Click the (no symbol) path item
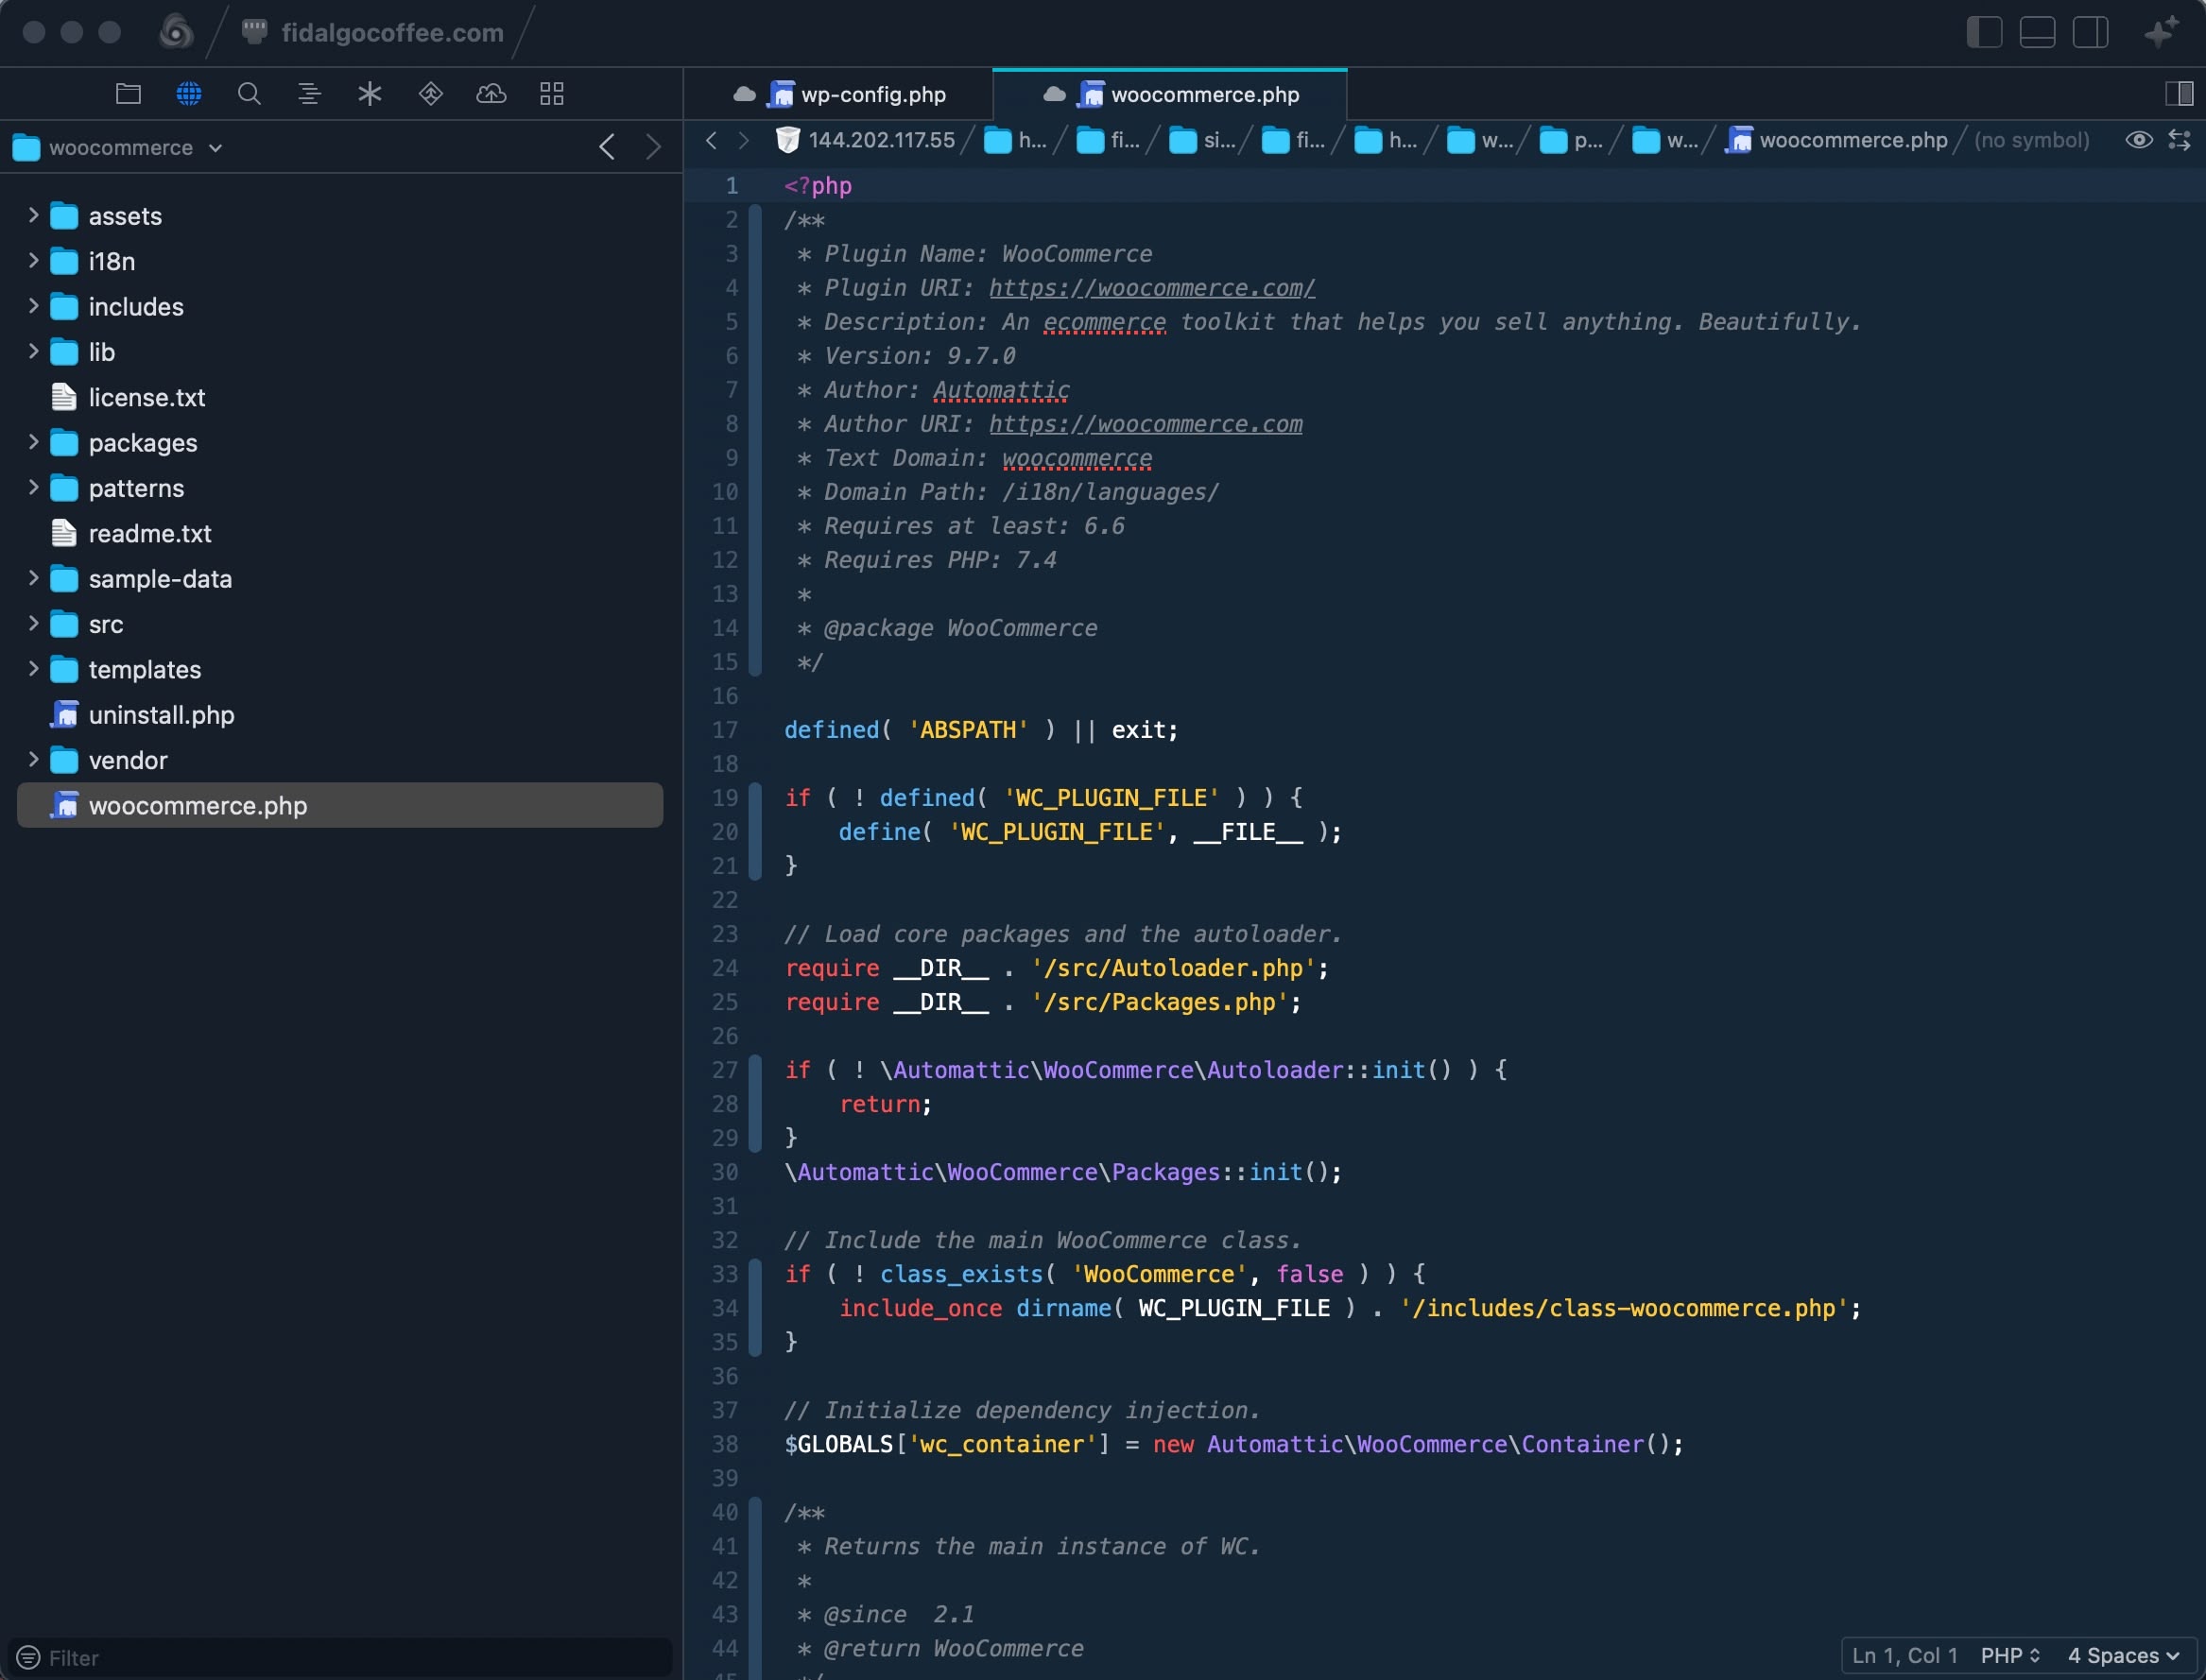Image resolution: width=2206 pixels, height=1680 pixels. (2031, 140)
